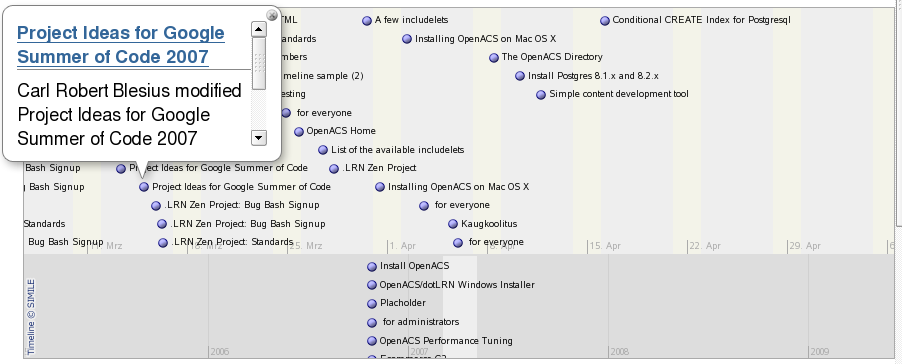Viewport: 902px width, 364px height.
Task: Click the '2006' year label in overview band
Action: coord(220,351)
